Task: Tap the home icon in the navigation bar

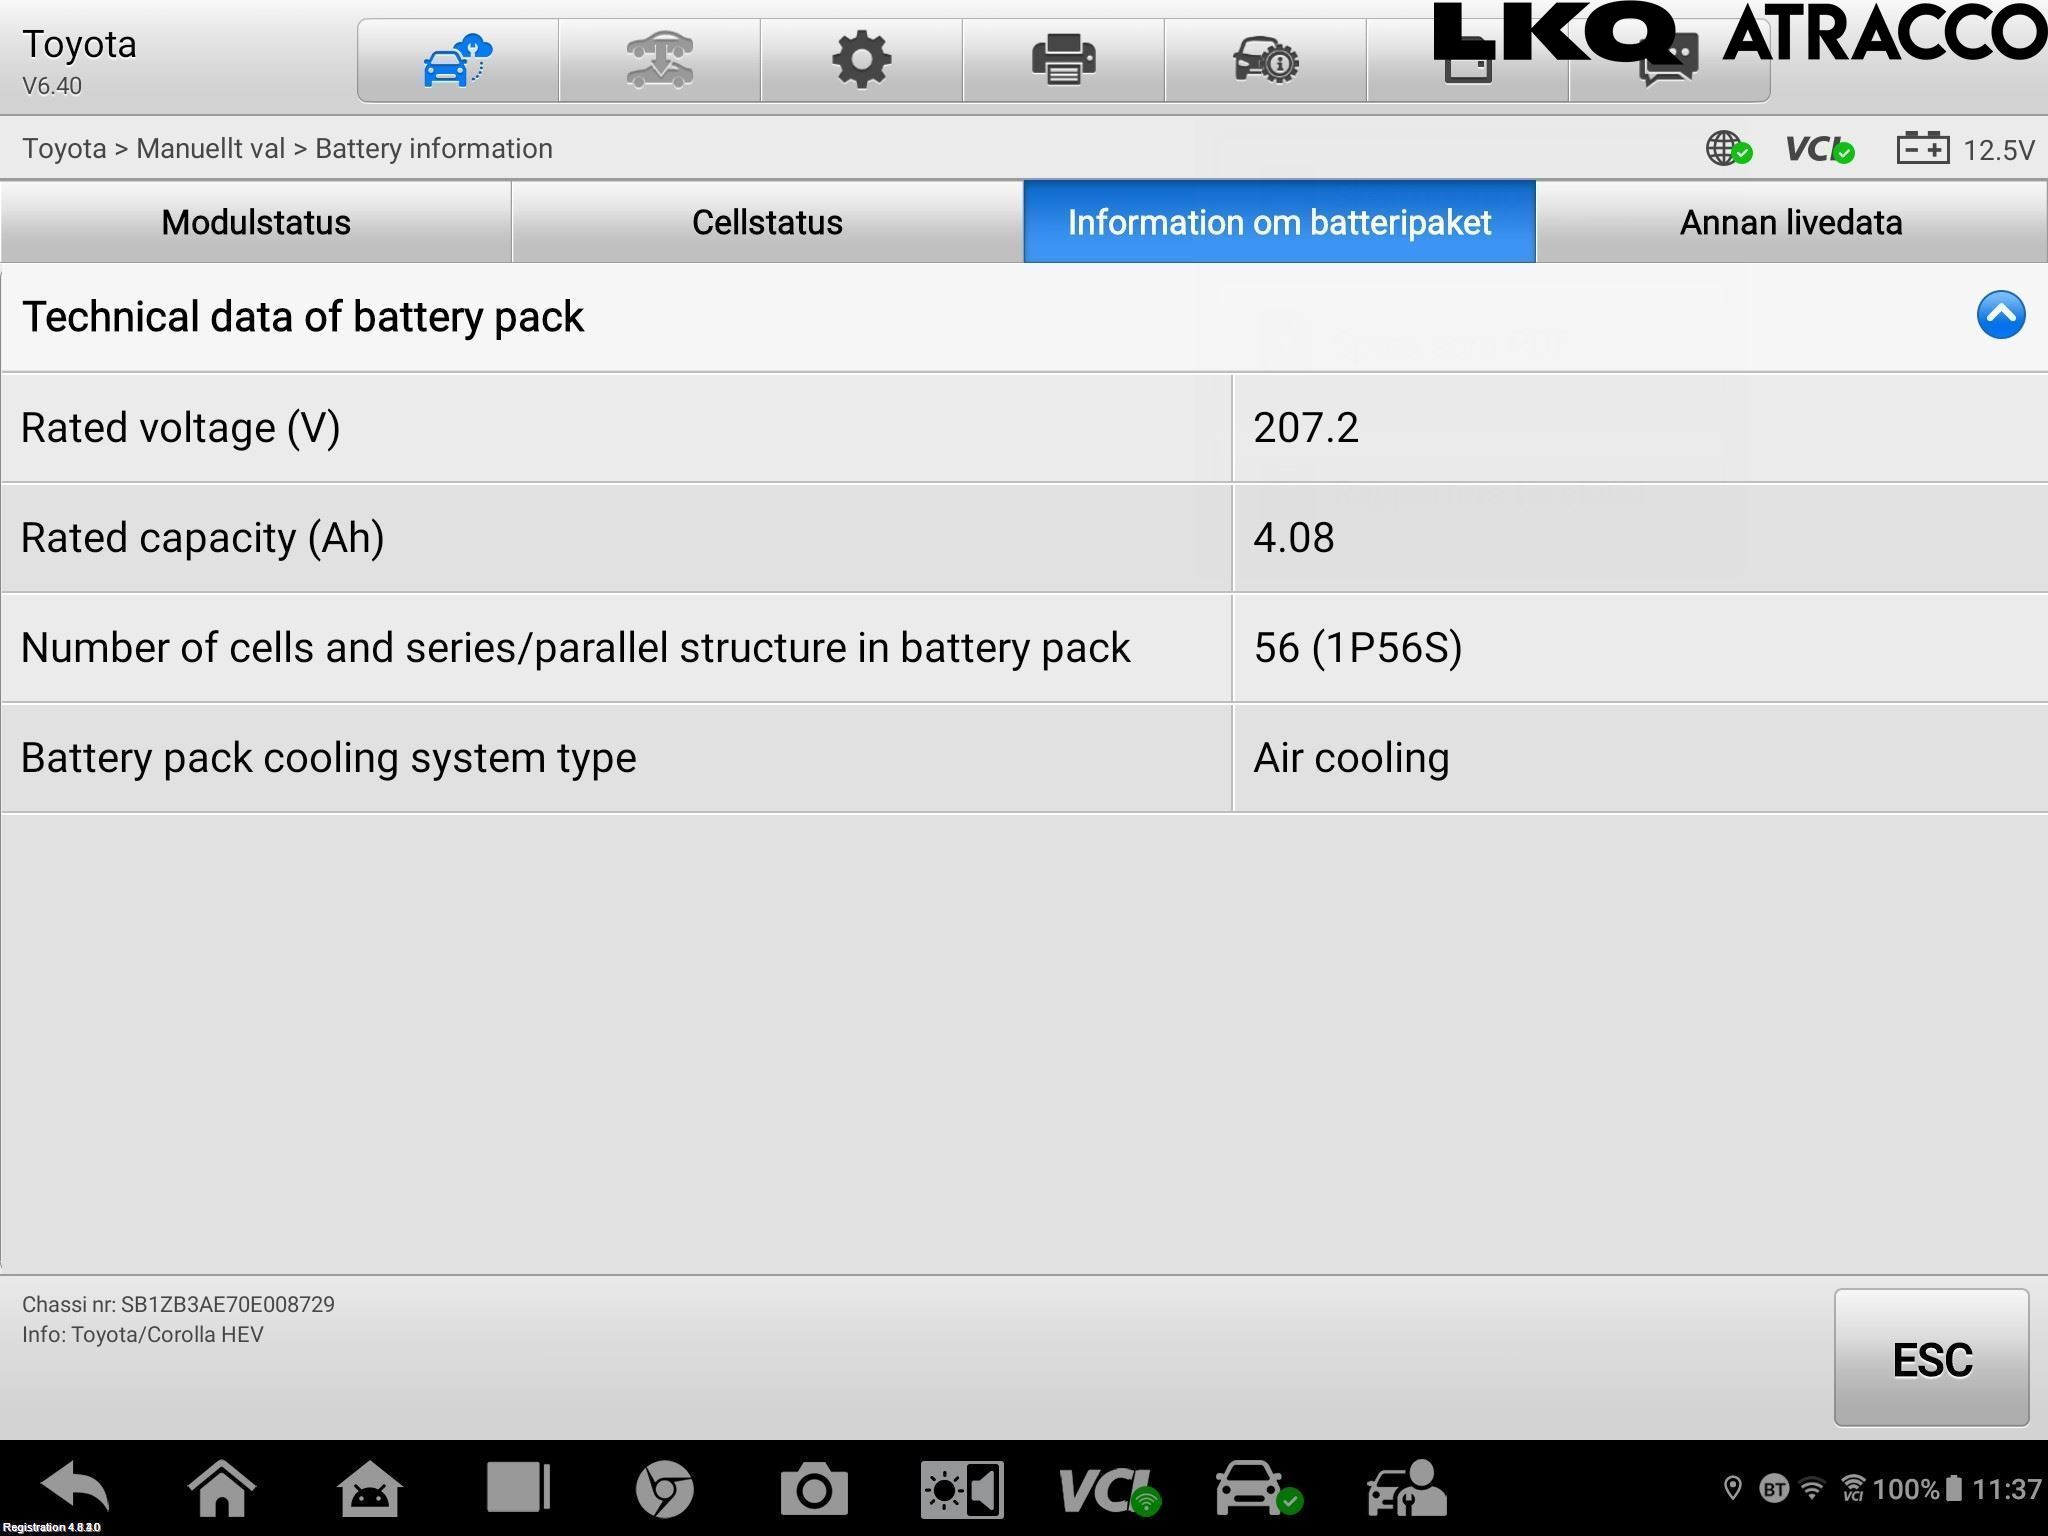Action: click(222, 1488)
